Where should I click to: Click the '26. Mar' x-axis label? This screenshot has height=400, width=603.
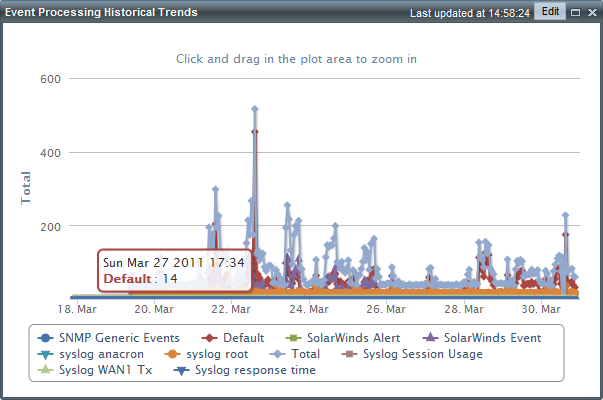[x=386, y=309]
